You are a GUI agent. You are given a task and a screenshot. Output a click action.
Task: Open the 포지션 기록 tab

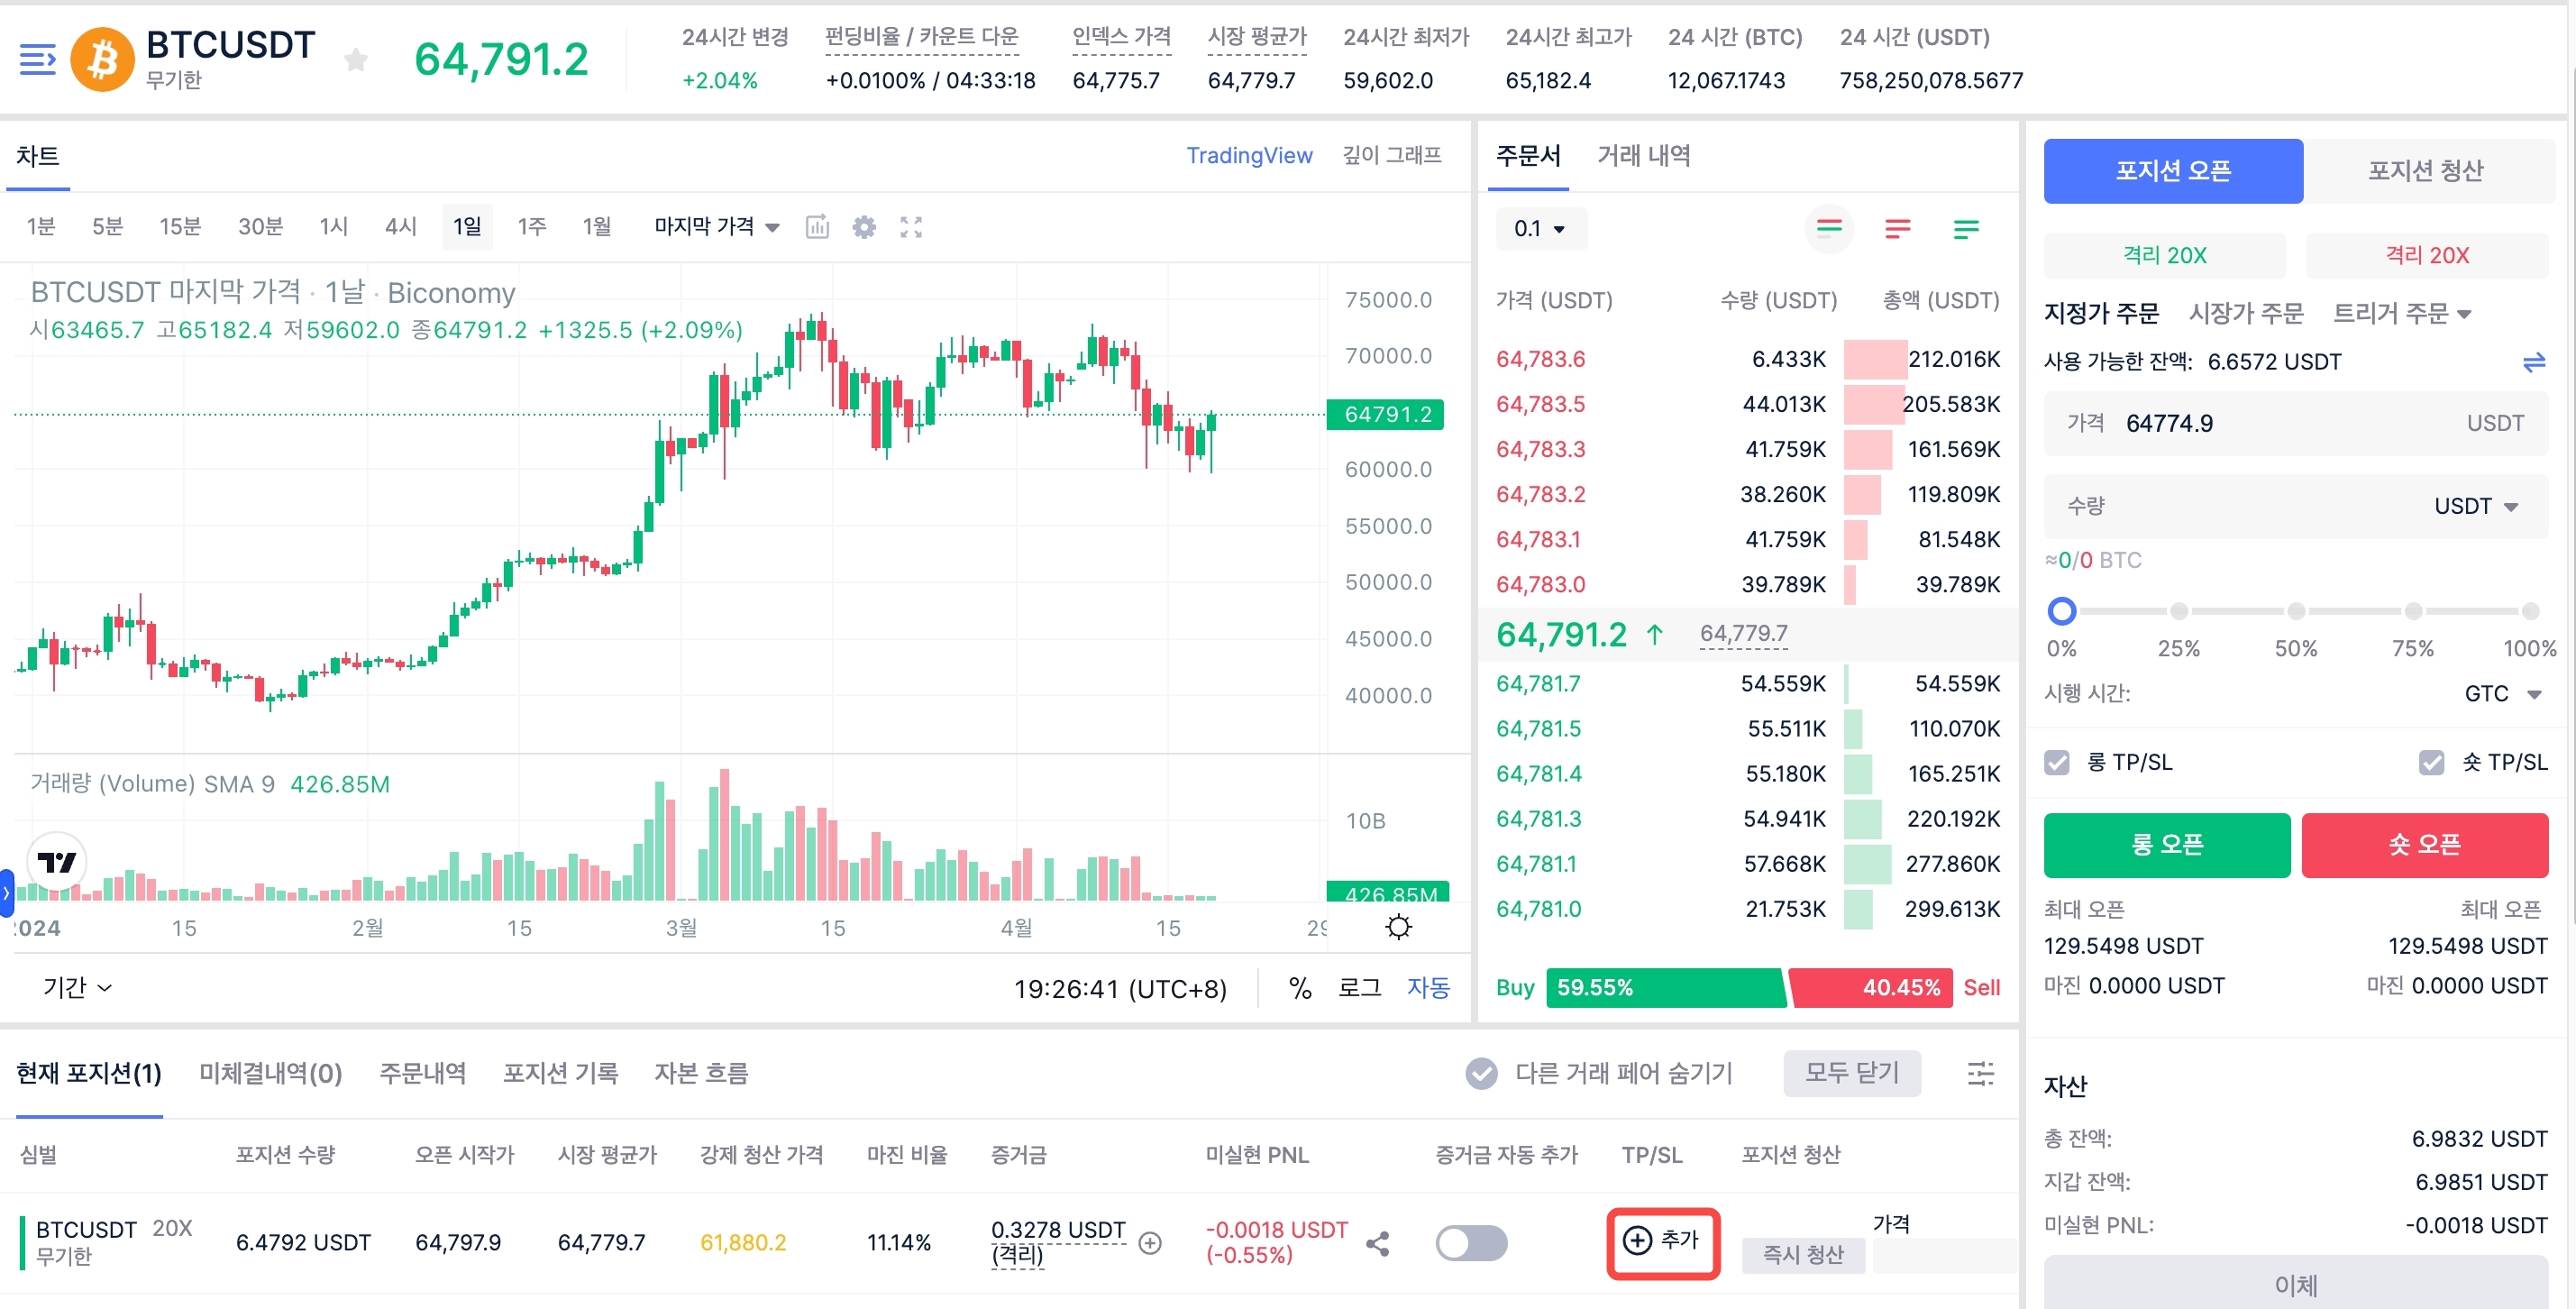click(x=560, y=1073)
